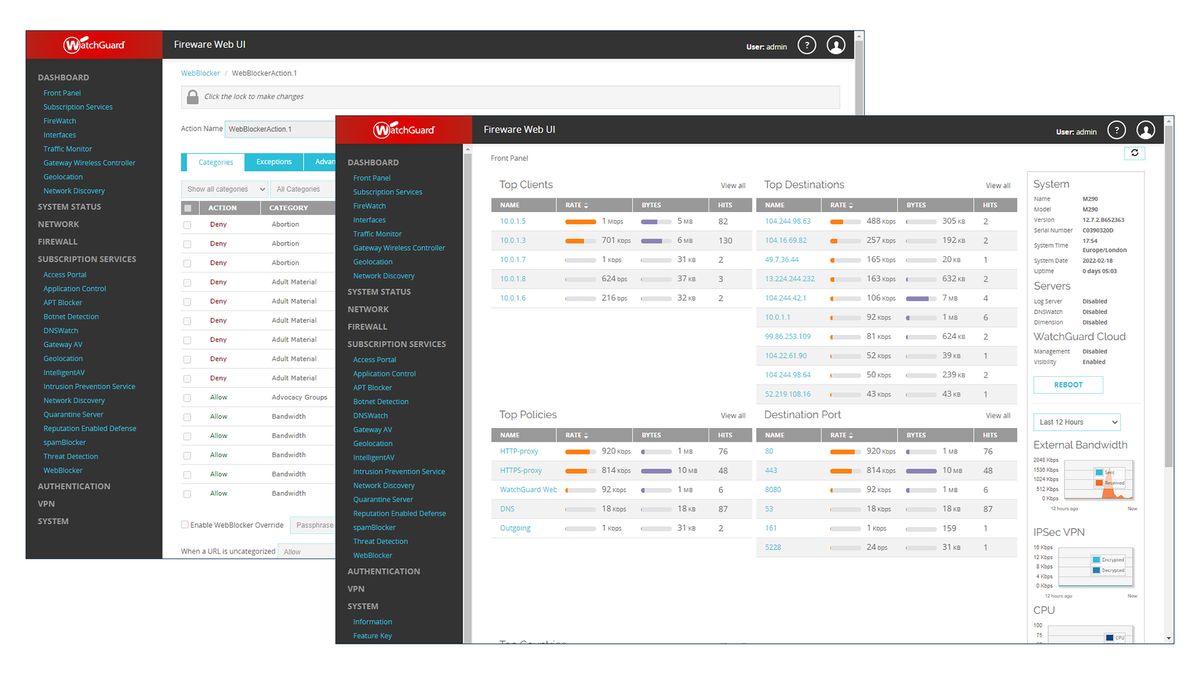Click the help icon in the front Fireware window

(x=1117, y=130)
